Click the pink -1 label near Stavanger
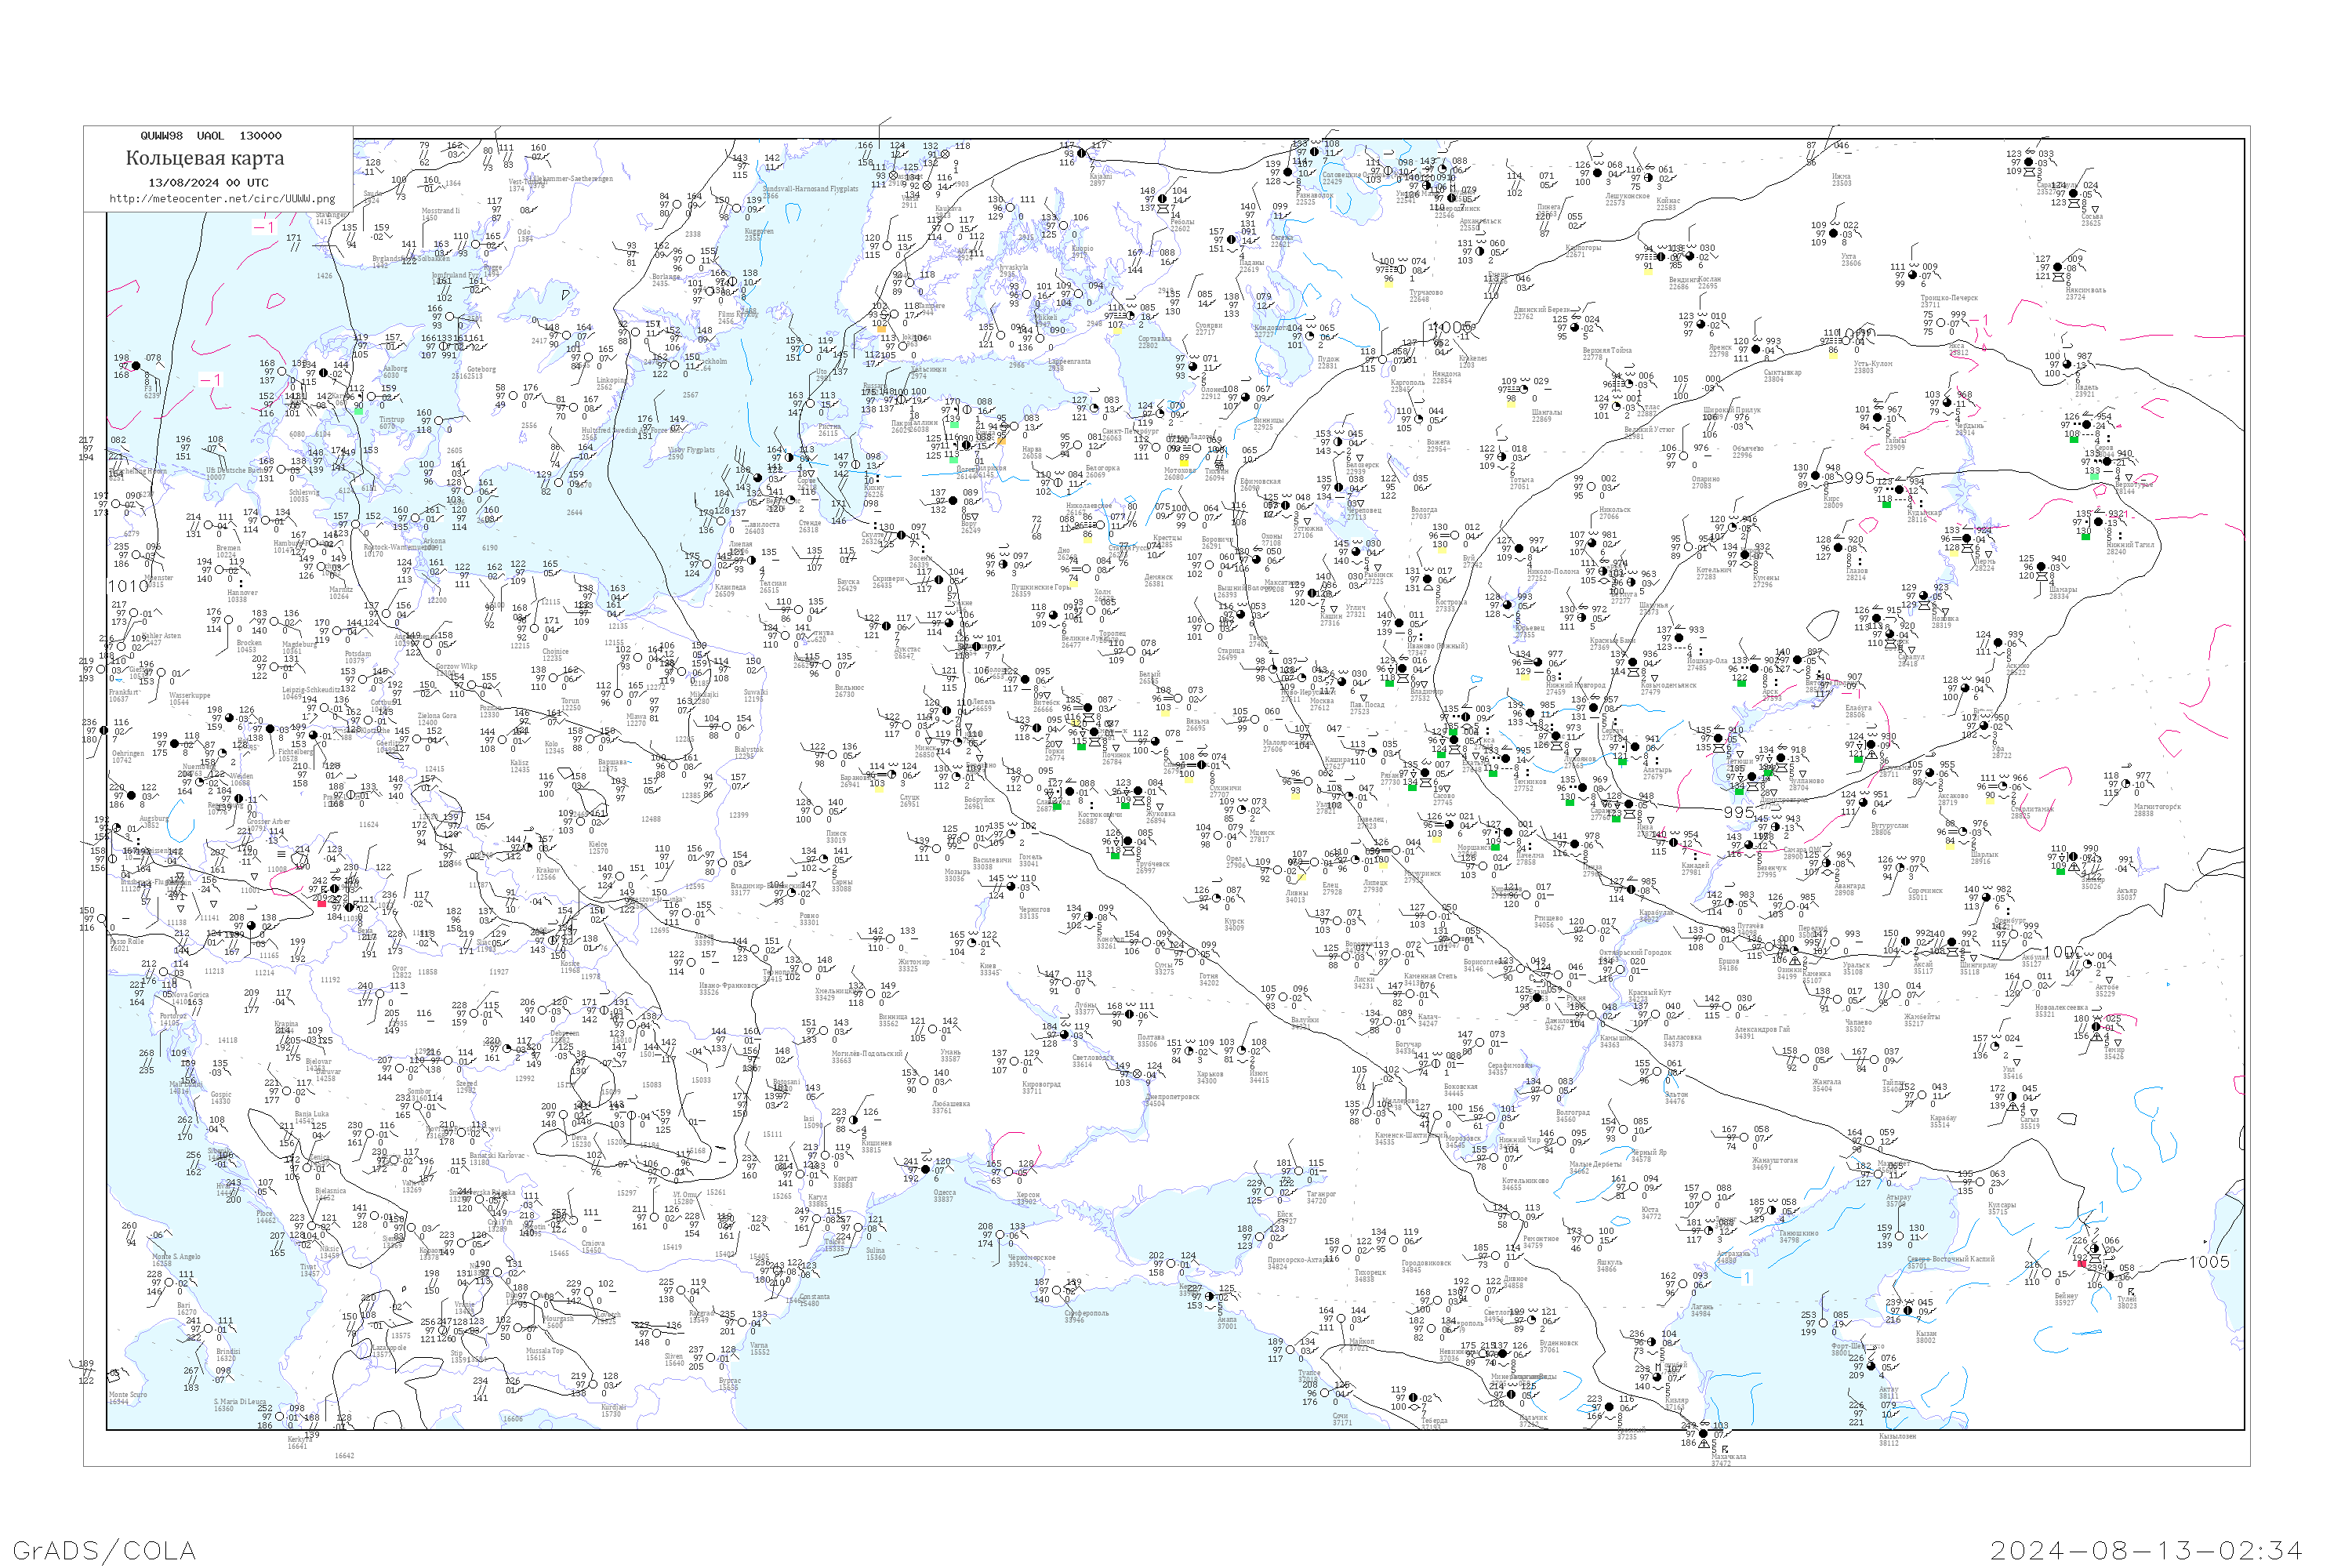This screenshot has width=2352, height=1568. pyautogui.click(x=263, y=228)
